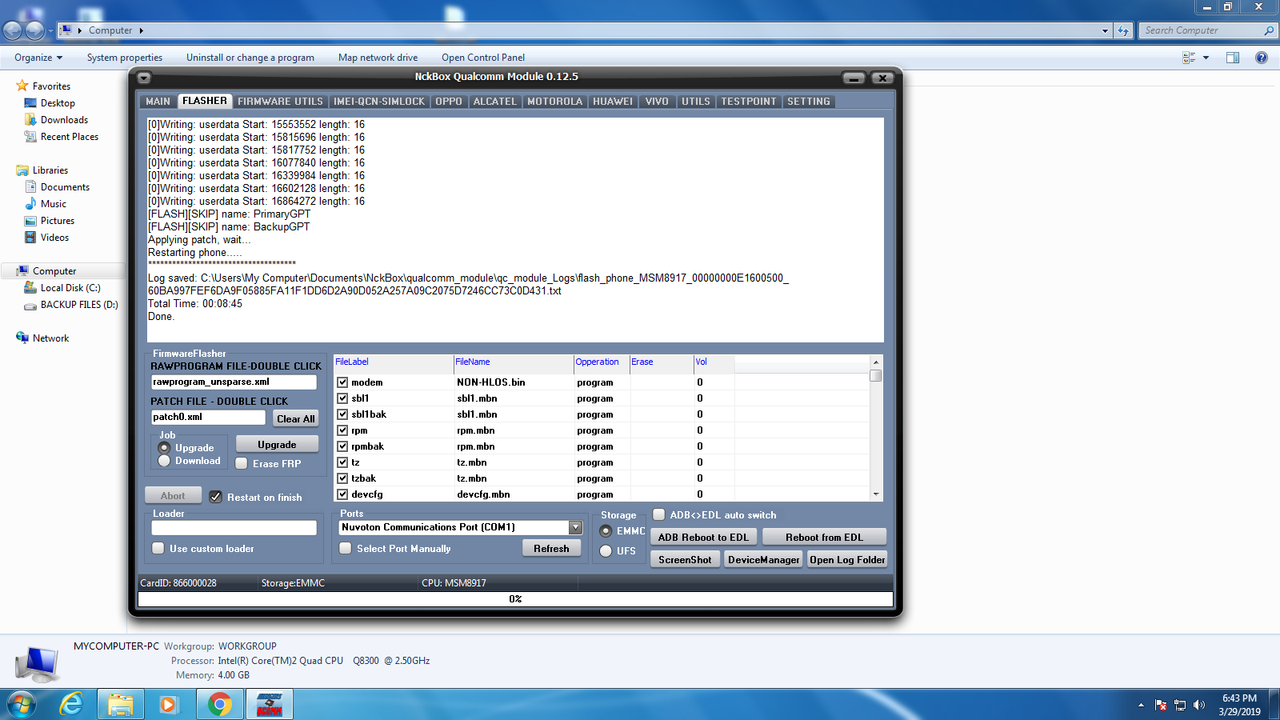
Task: Select Network in the Explorer sidebar
Action: coord(50,338)
